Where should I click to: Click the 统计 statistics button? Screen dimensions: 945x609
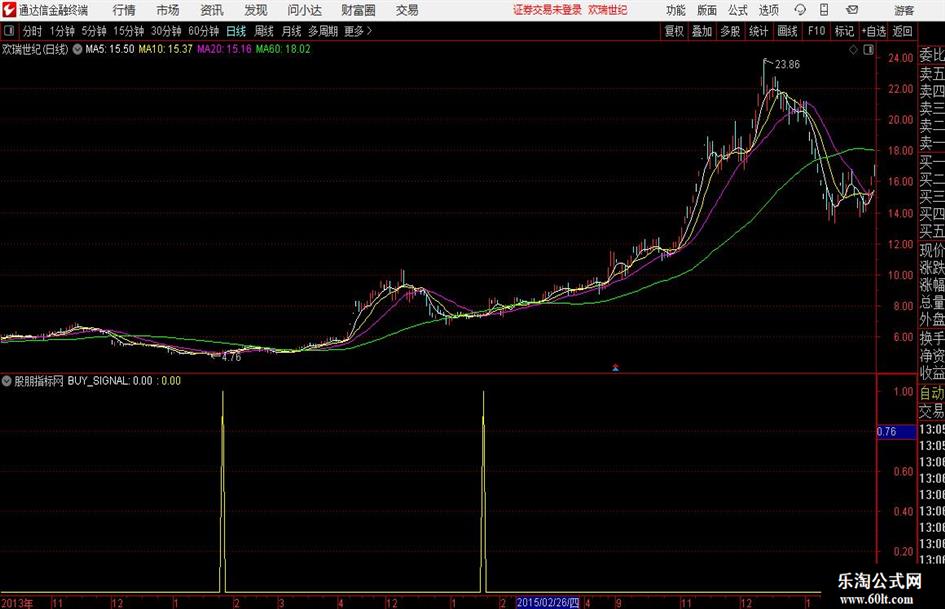[758, 31]
